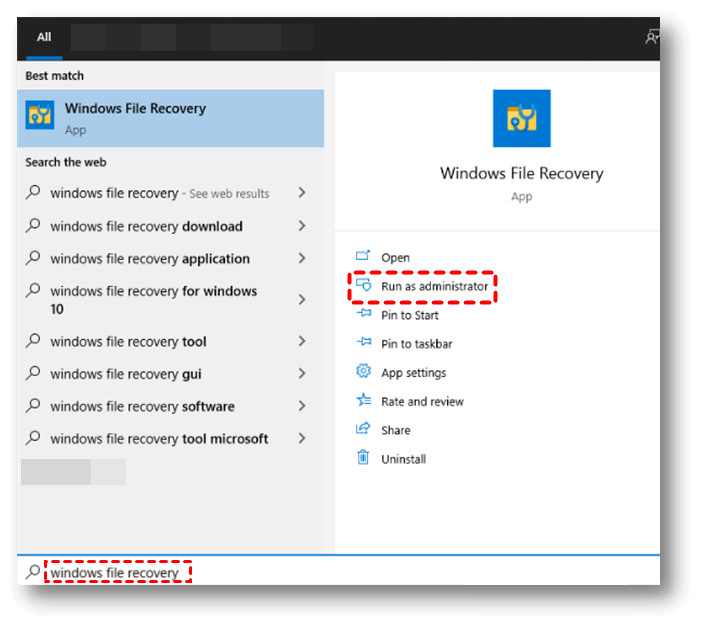Click search icon beside 'See web results'

coord(33,192)
